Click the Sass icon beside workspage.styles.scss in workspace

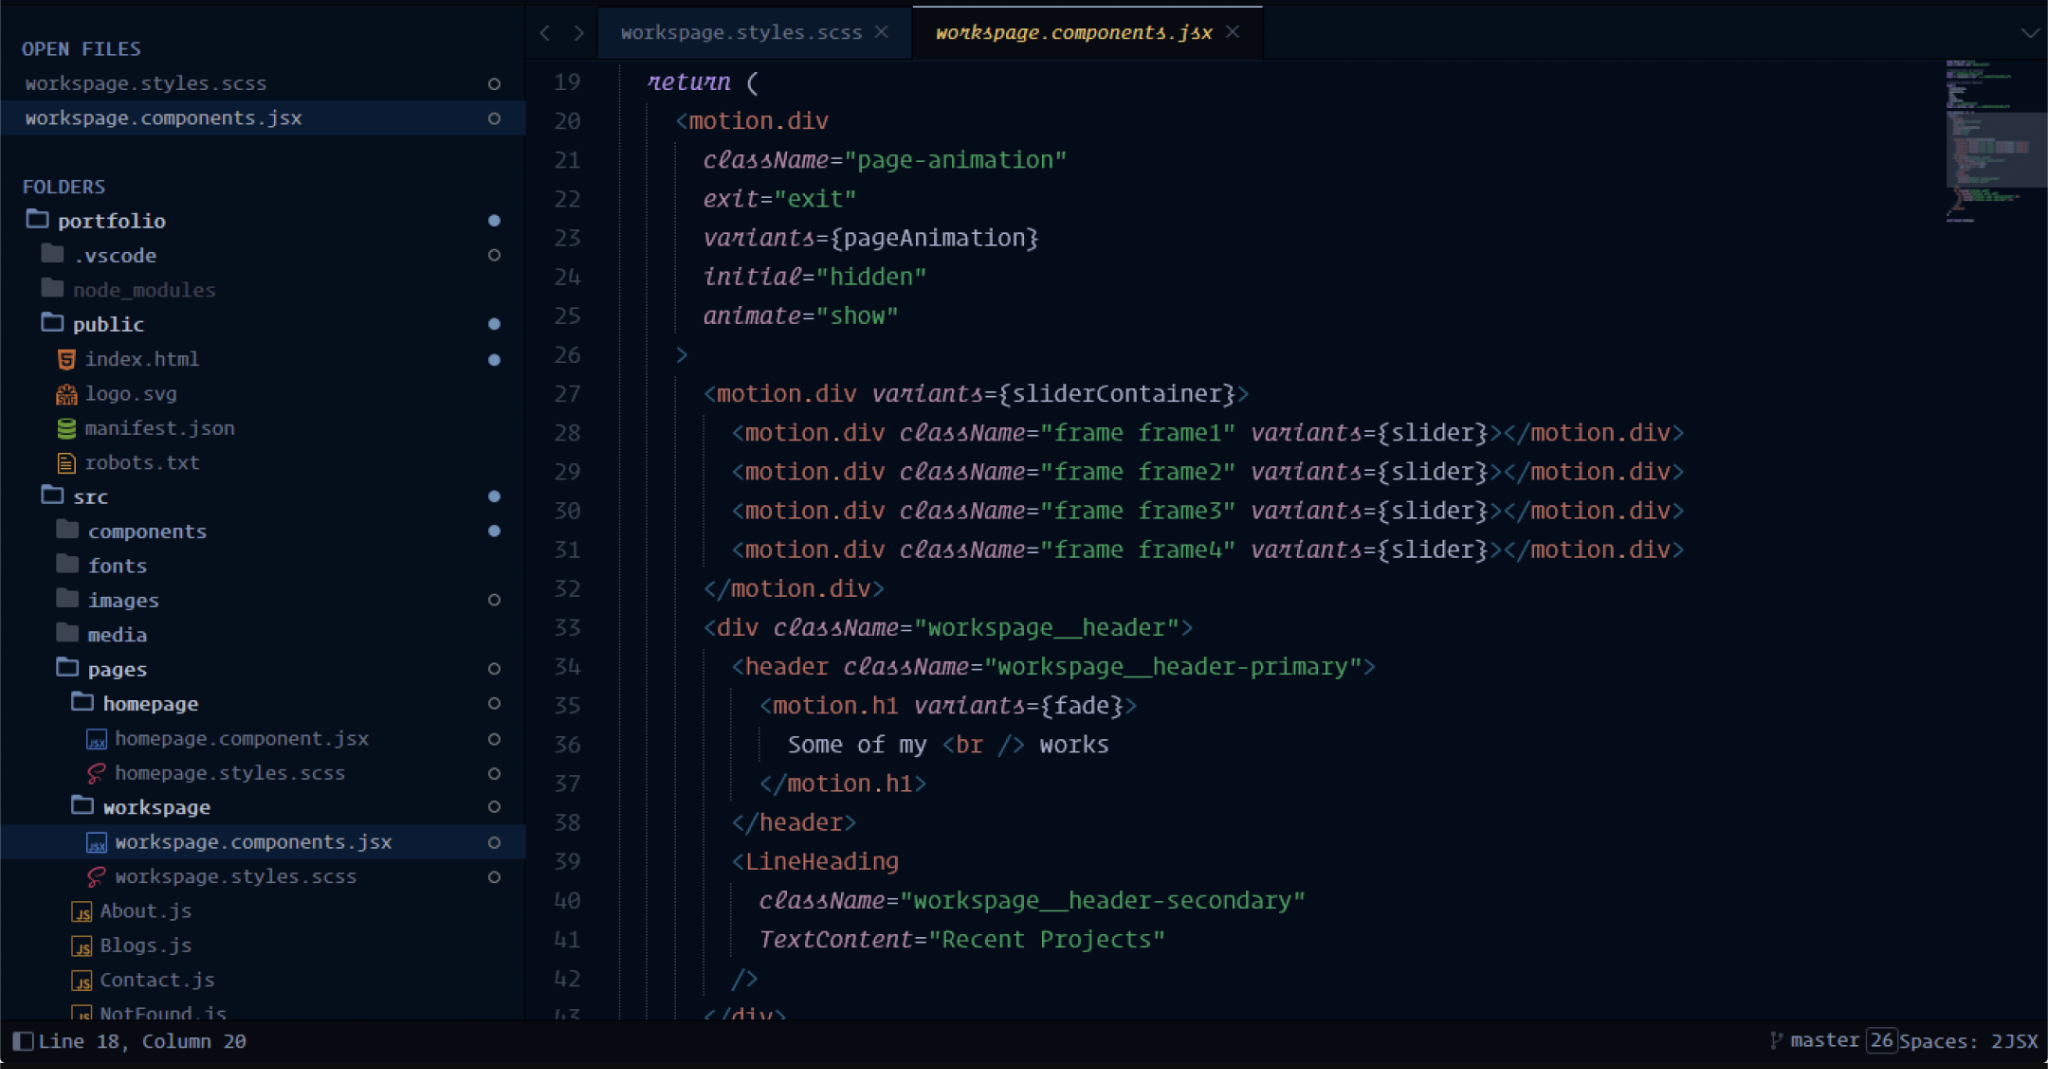96,876
